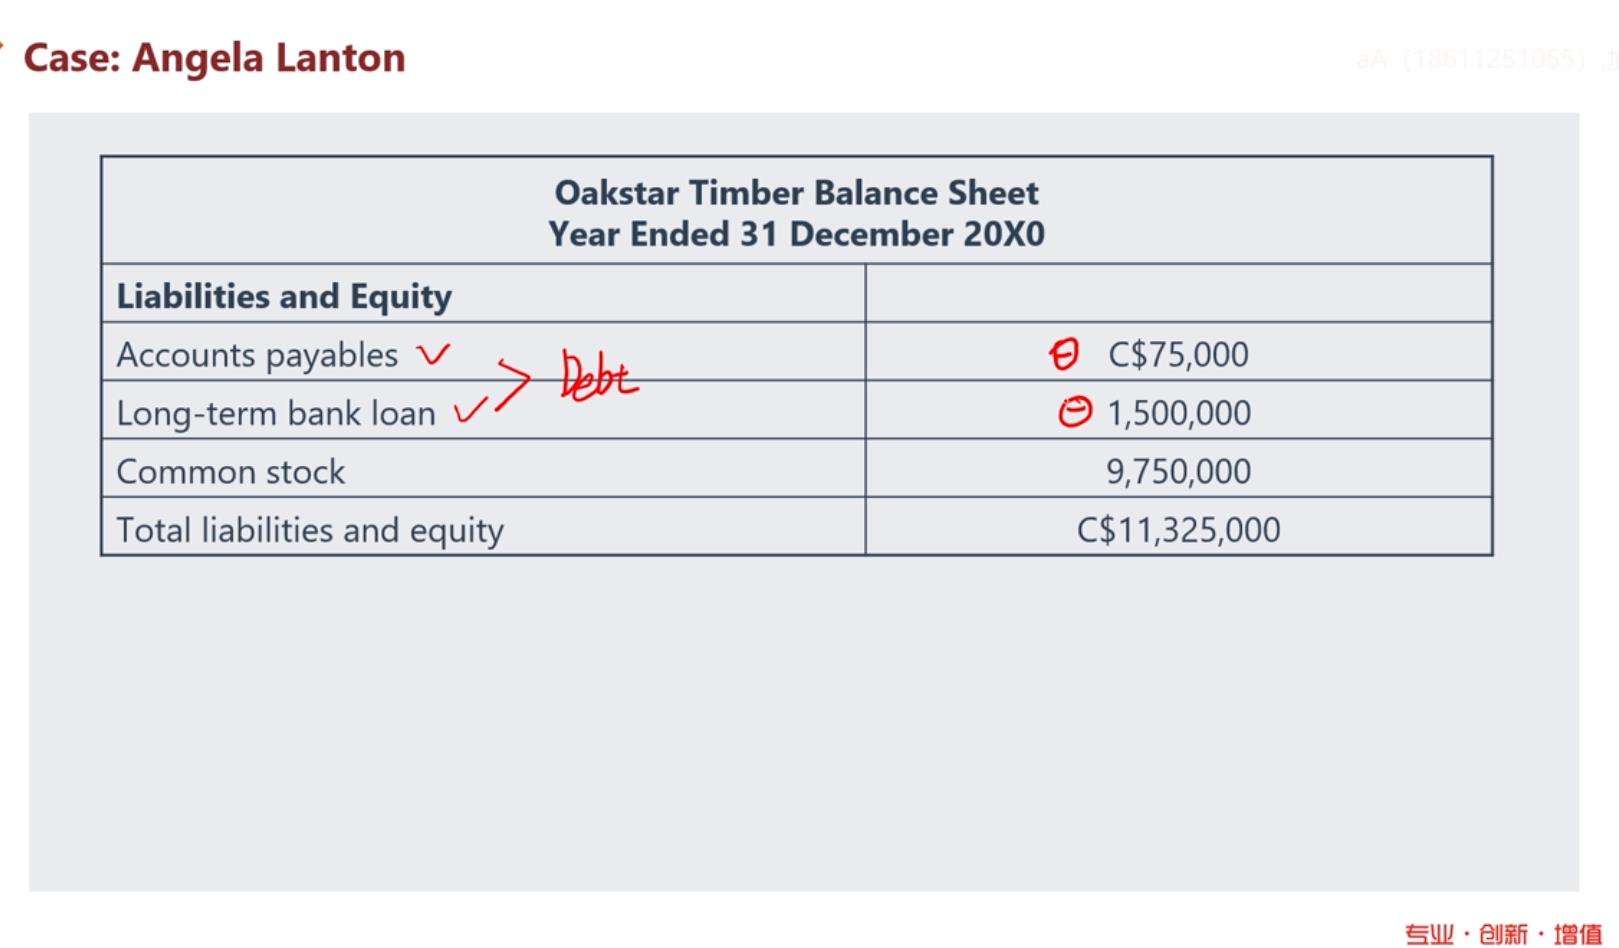The height and width of the screenshot is (948, 1619).
Task: Click the red checkmark beside Accounts payables
Action: click(434, 354)
